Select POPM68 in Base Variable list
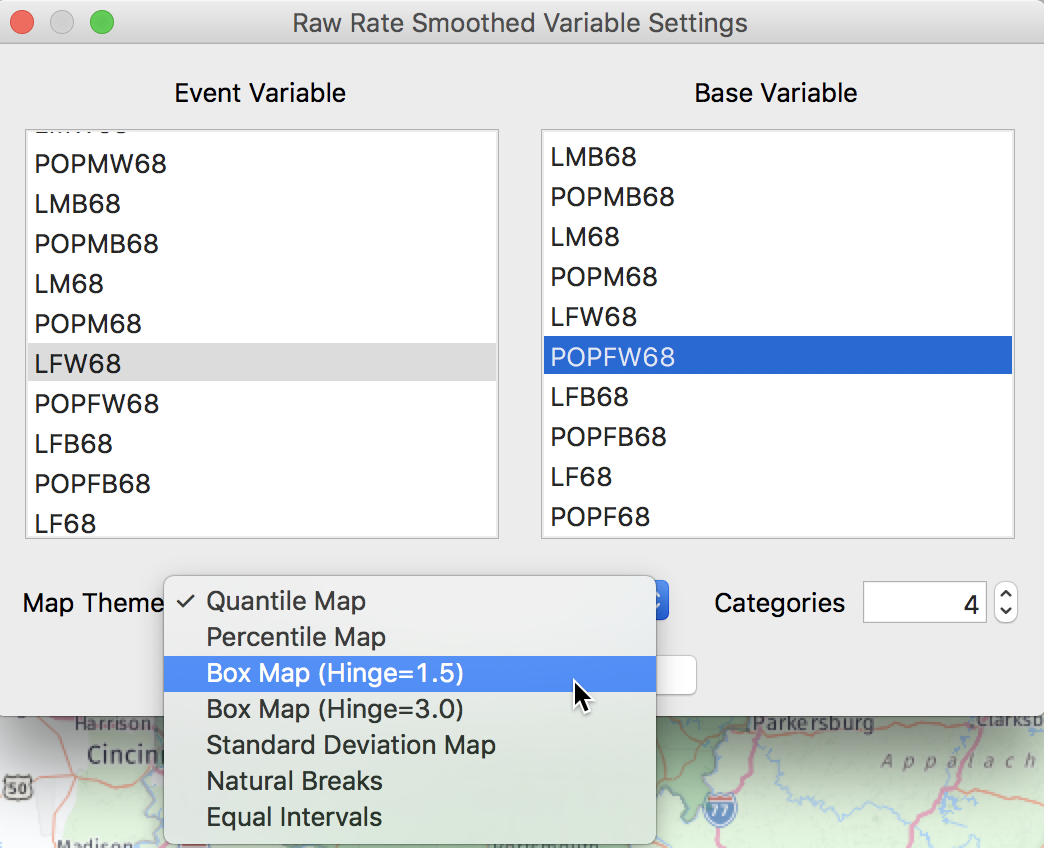1044x848 pixels. click(x=778, y=277)
